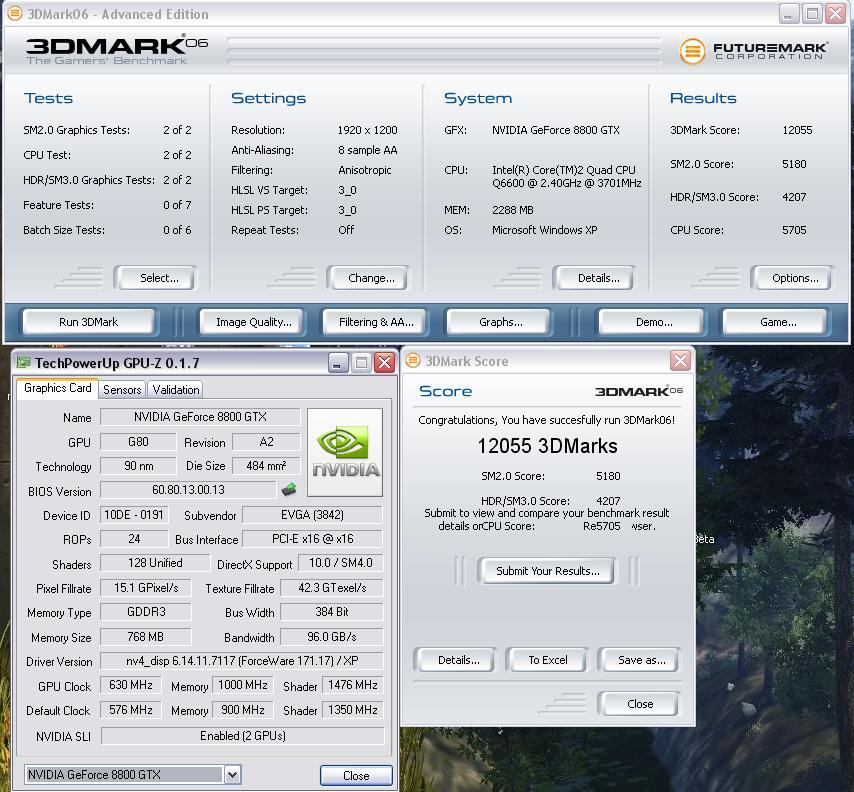This screenshot has height=792, width=854.
Task: Click the Select... button under Tests
Action: 158,278
